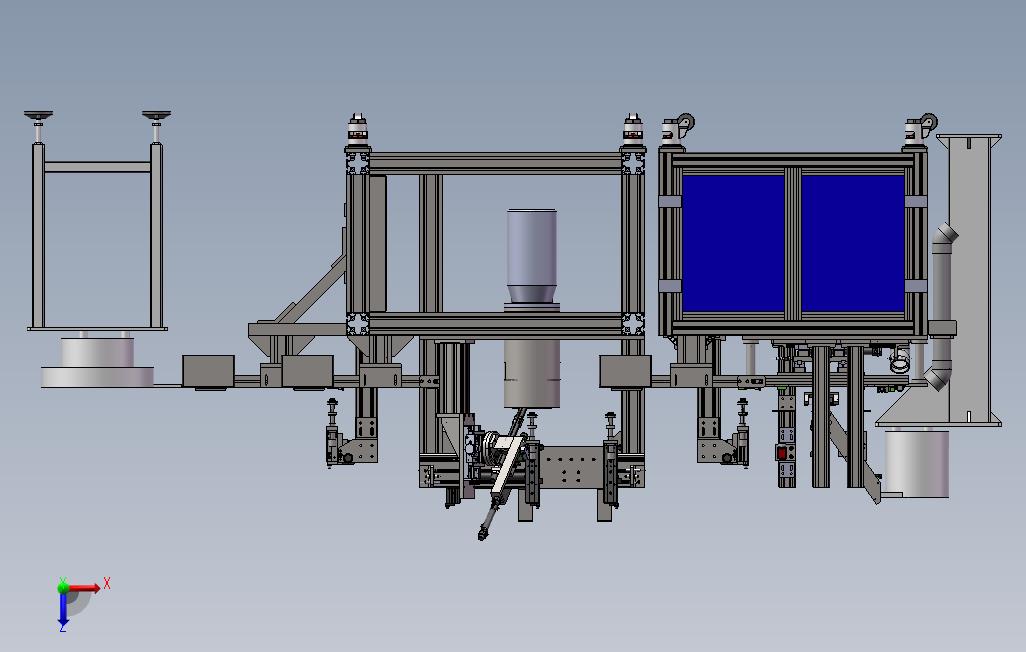Select the small red component under right enclosure

[x=782, y=452]
